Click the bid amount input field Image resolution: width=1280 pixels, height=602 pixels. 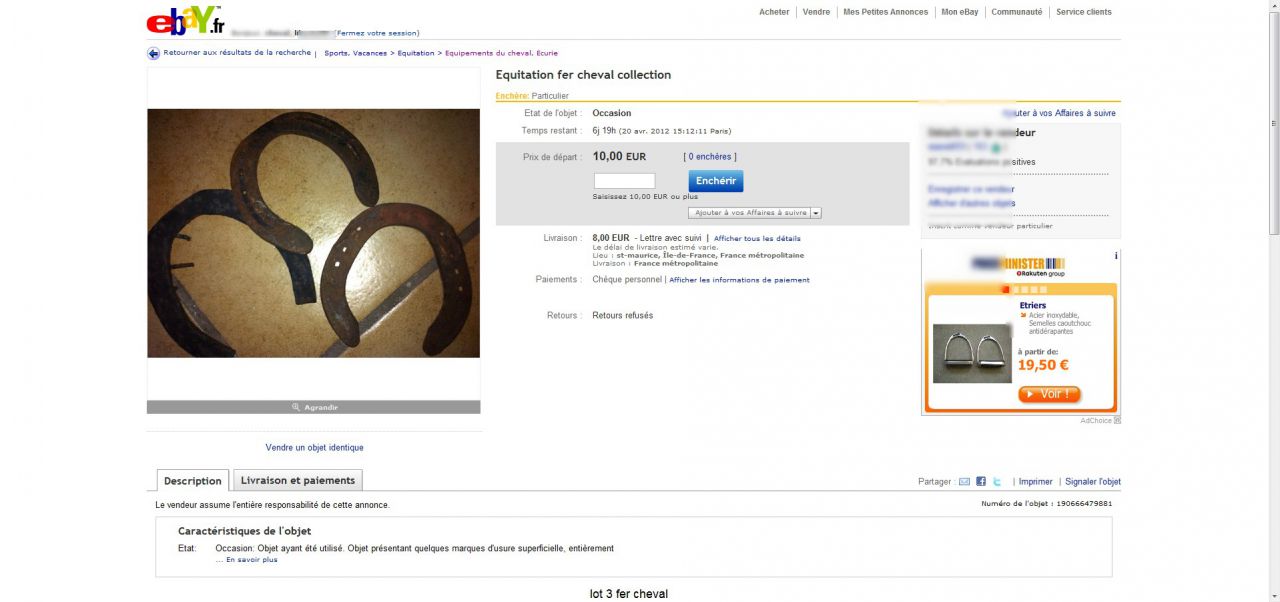click(x=625, y=181)
